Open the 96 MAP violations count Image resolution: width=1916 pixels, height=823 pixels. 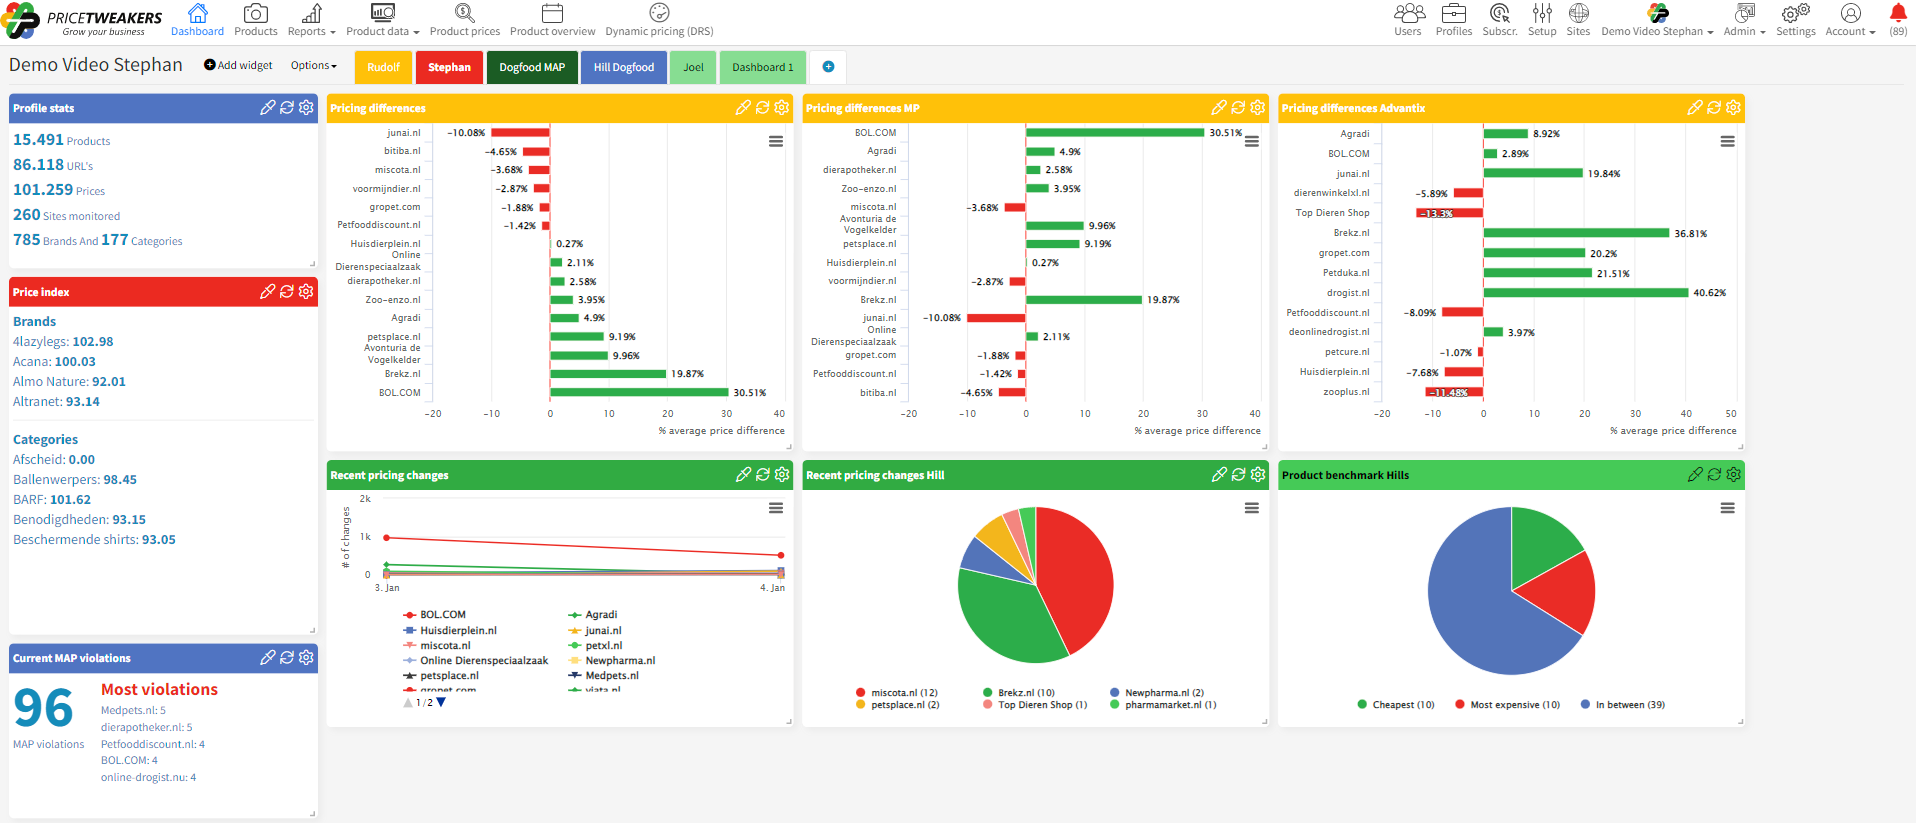coord(44,708)
